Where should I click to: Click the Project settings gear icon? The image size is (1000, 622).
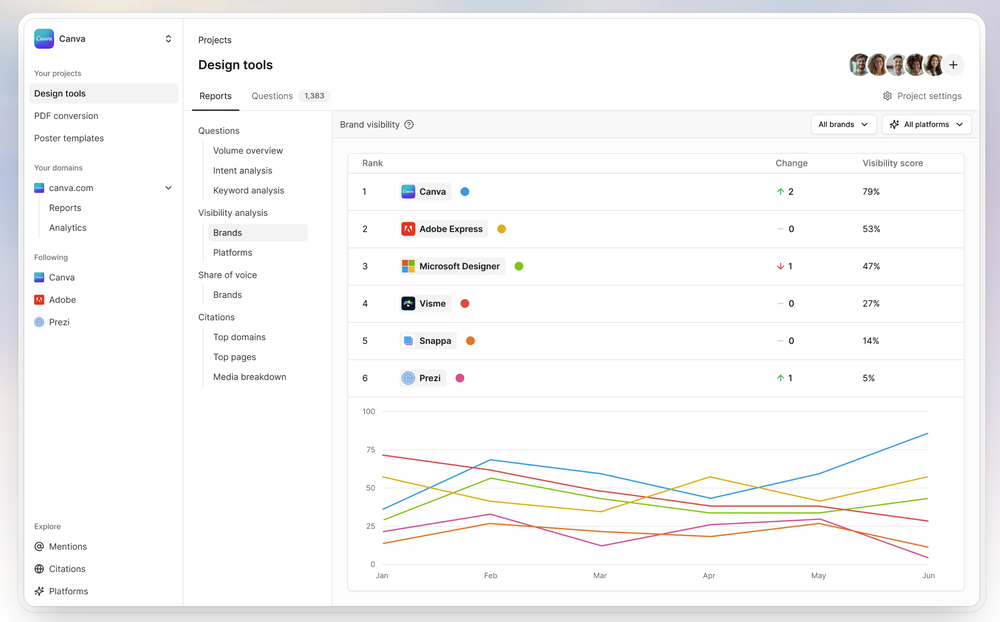coord(887,96)
